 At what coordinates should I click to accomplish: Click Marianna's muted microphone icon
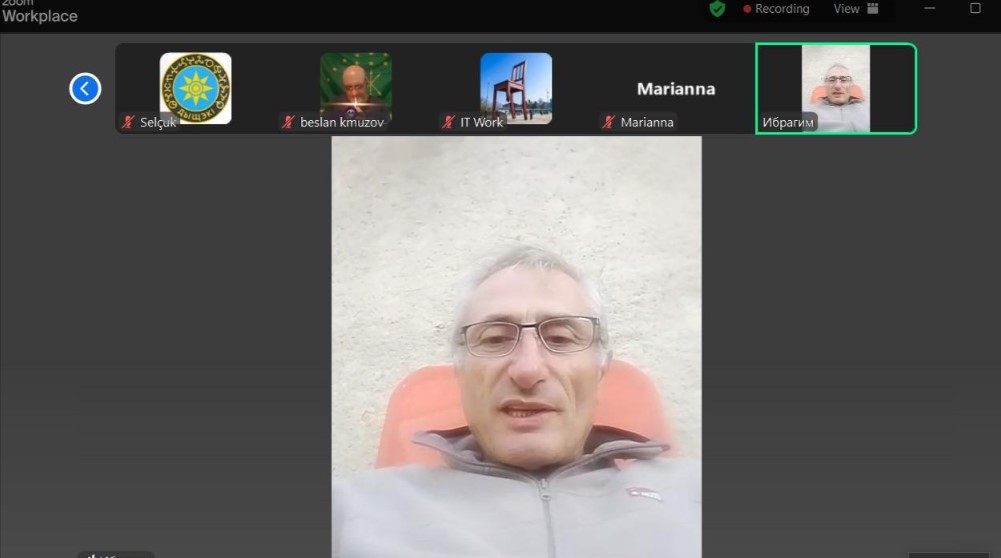click(x=608, y=122)
